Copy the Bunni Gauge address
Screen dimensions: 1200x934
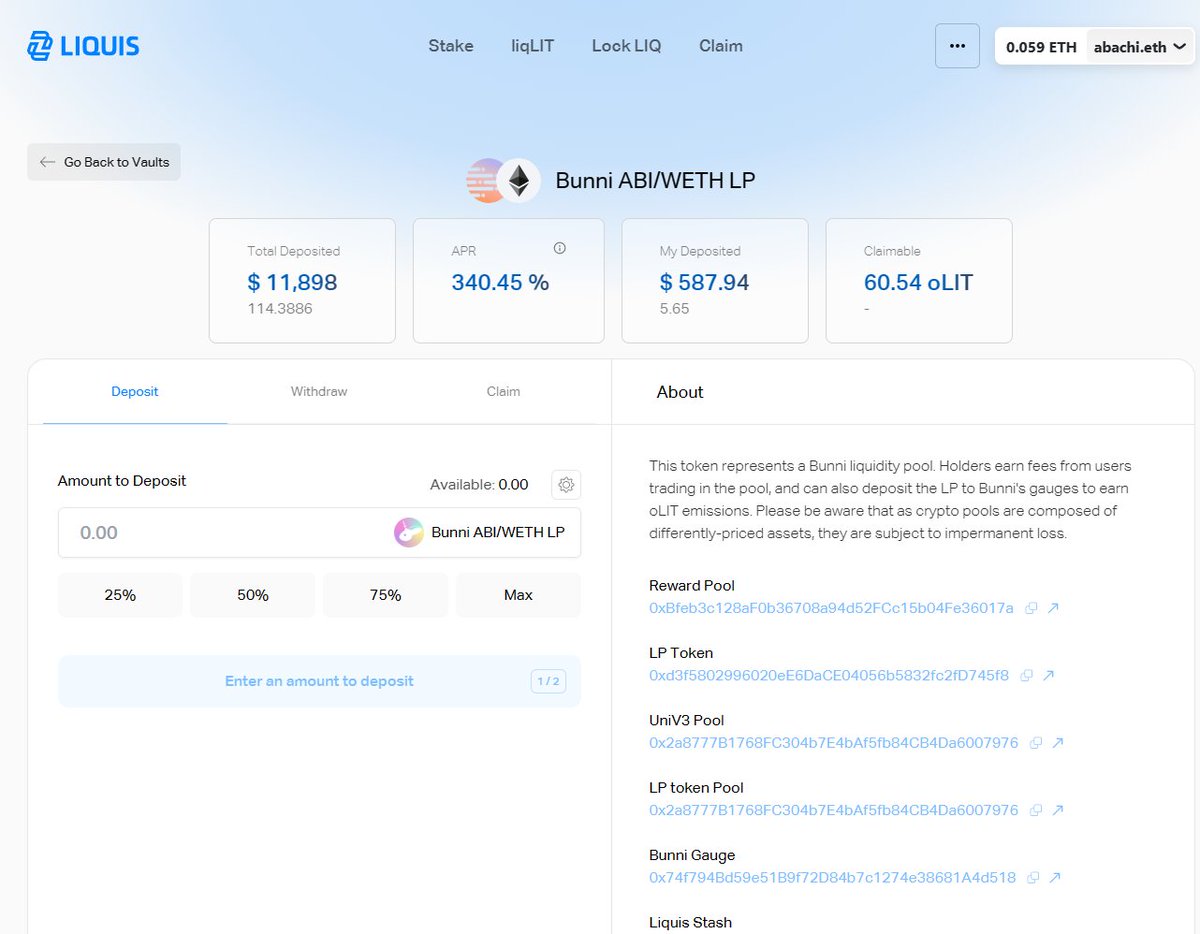[1033, 878]
